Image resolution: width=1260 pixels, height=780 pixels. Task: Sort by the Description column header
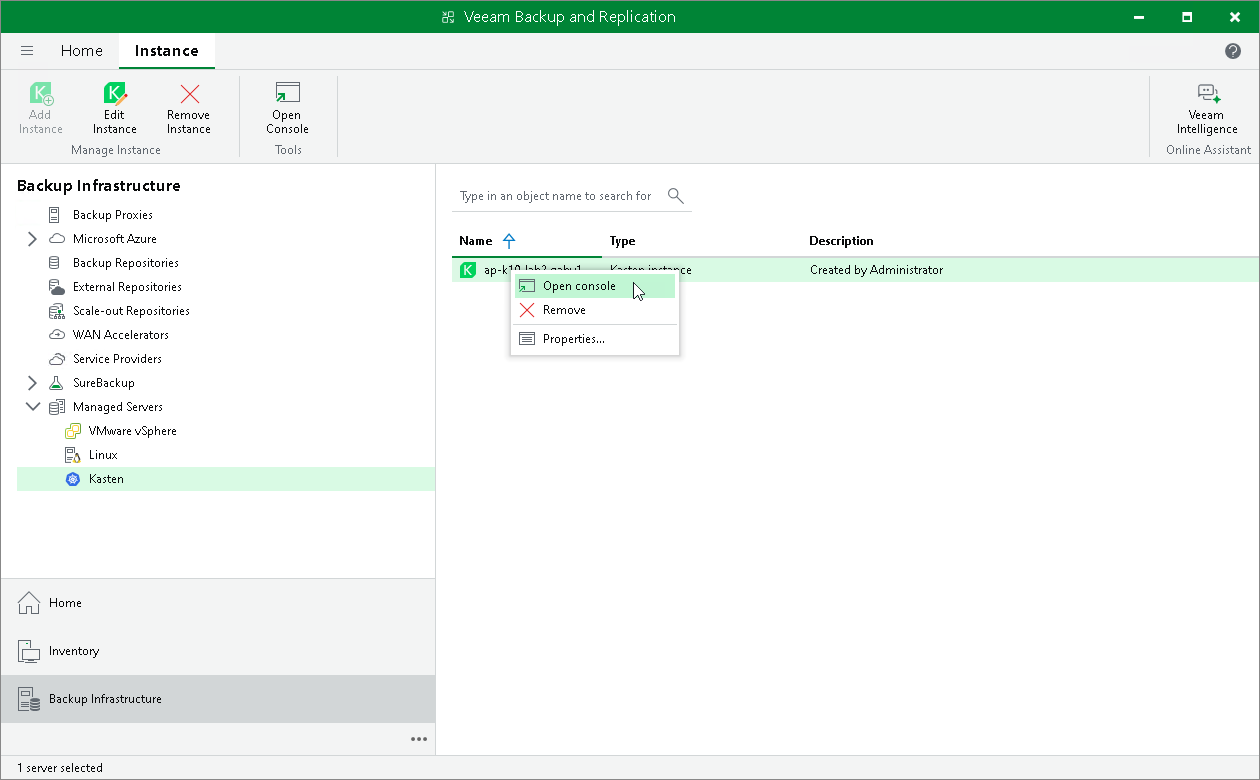841,241
